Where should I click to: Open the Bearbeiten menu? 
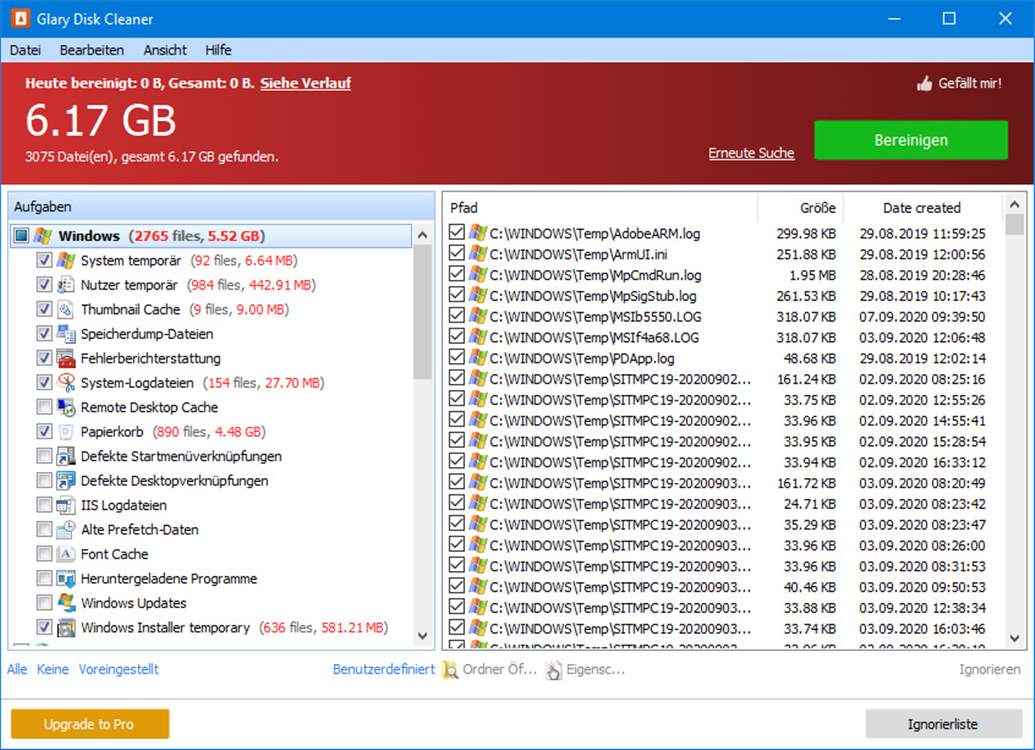coord(92,50)
